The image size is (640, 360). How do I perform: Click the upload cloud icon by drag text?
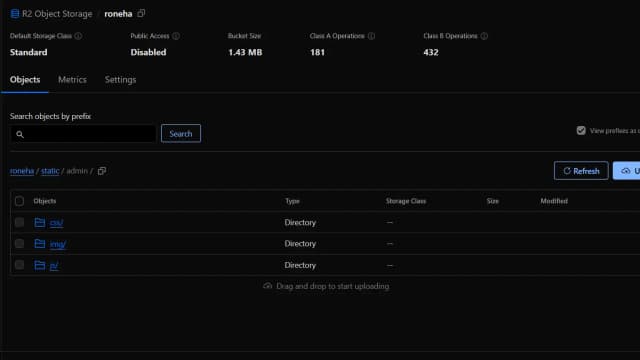click(x=267, y=286)
